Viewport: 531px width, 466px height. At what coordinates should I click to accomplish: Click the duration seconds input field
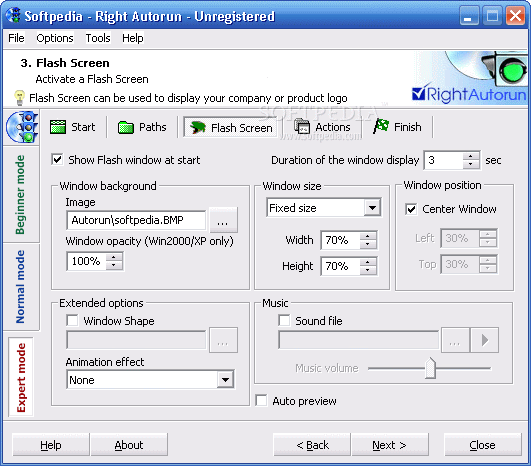(444, 160)
